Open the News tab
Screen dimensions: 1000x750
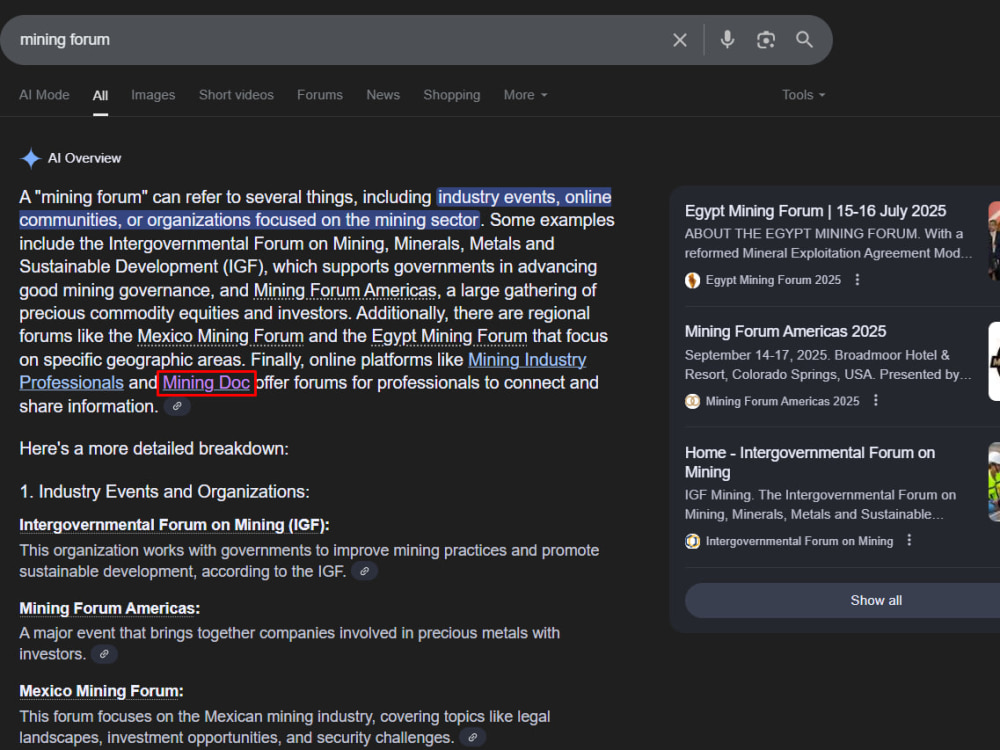pos(383,95)
